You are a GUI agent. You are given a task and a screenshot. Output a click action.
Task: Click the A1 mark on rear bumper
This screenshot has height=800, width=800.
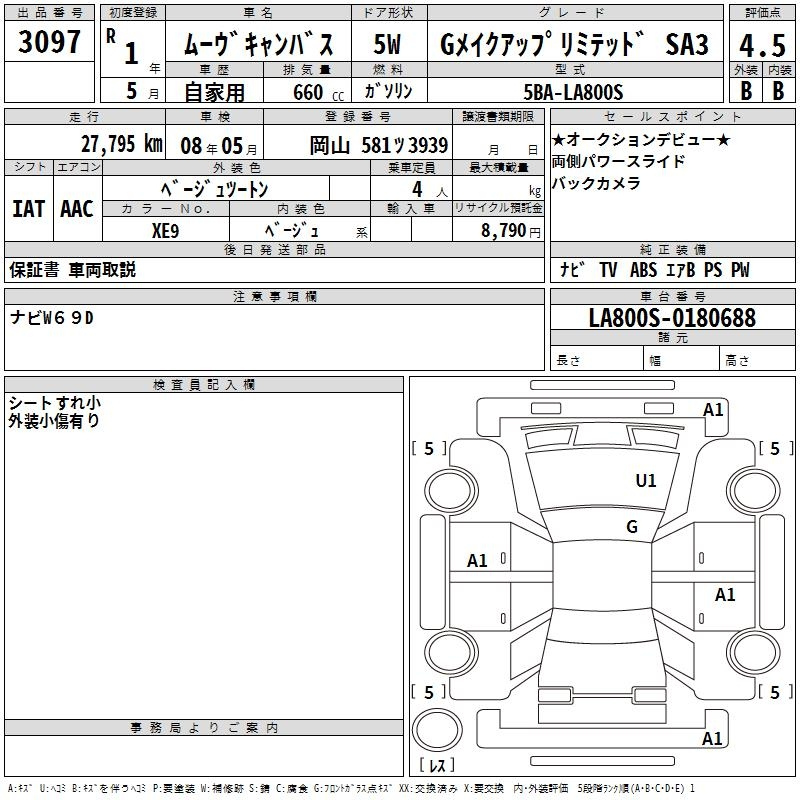(712, 739)
